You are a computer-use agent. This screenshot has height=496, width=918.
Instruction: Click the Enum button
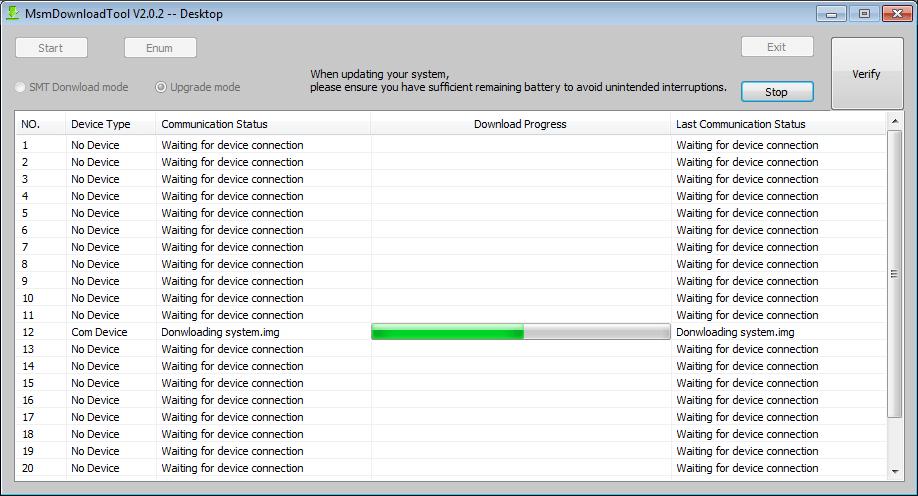coord(160,48)
